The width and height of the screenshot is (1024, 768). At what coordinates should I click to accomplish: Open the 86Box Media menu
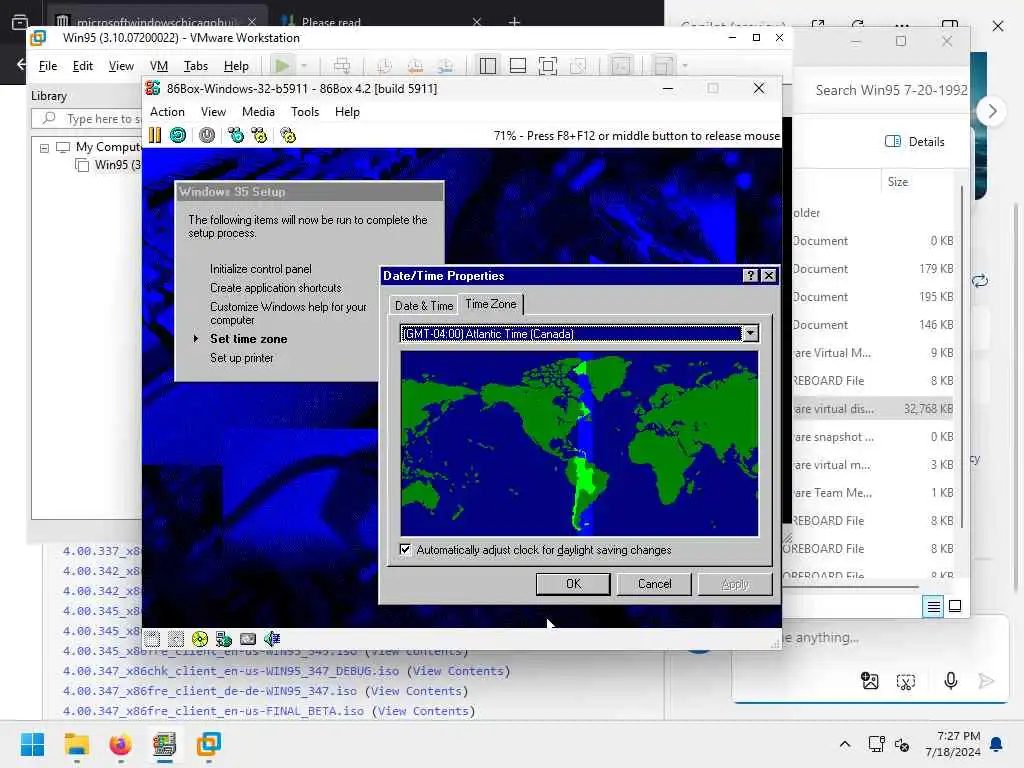click(259, 112)
